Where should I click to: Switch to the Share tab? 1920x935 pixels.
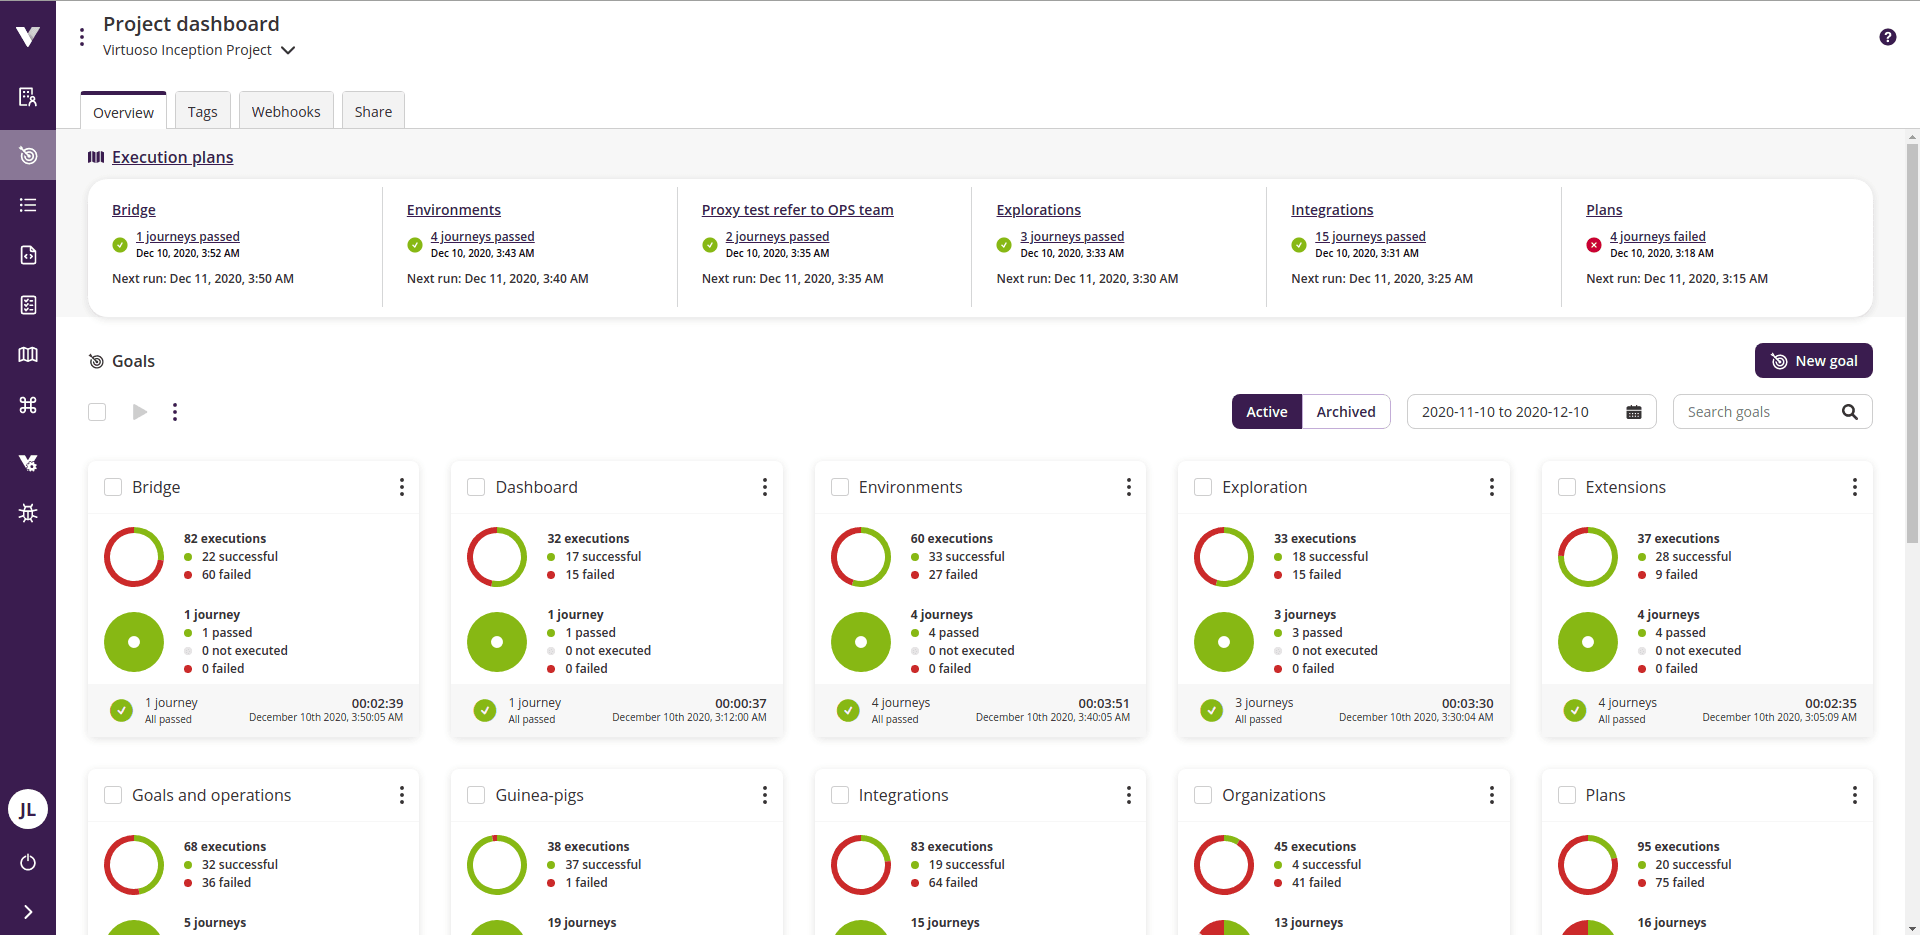[373, 111]
